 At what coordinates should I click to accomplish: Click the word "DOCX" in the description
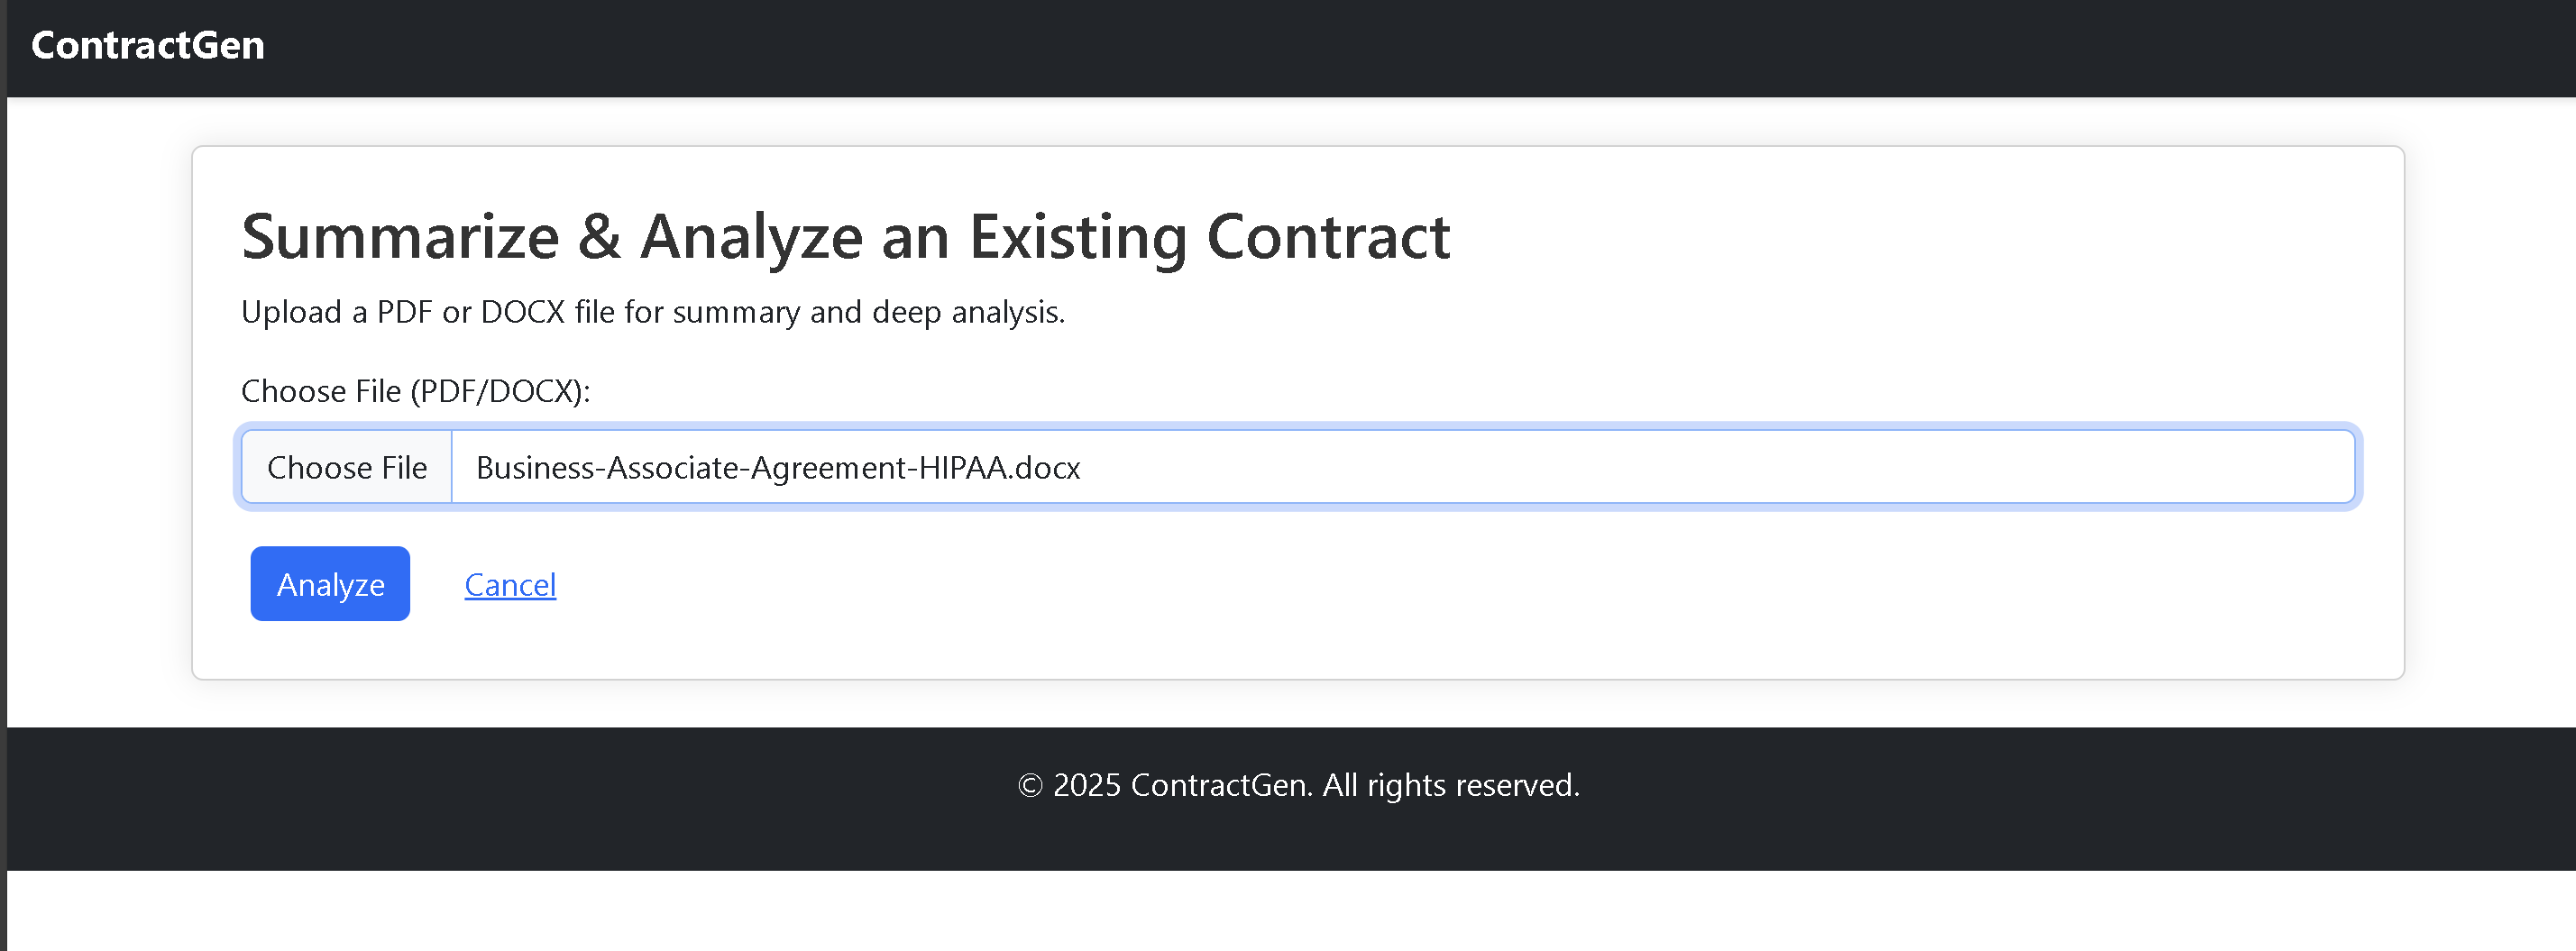tap(522, 313)
